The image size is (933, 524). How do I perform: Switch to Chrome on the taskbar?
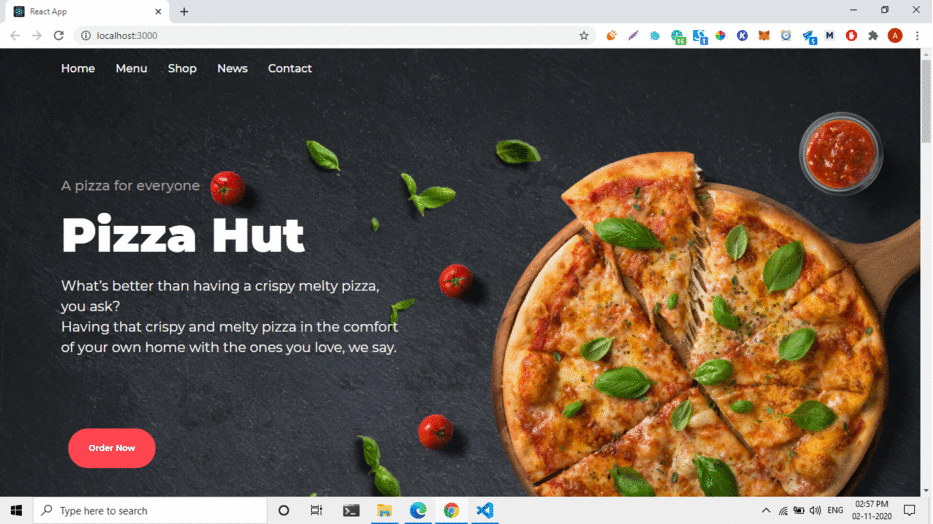pos(451,510)
